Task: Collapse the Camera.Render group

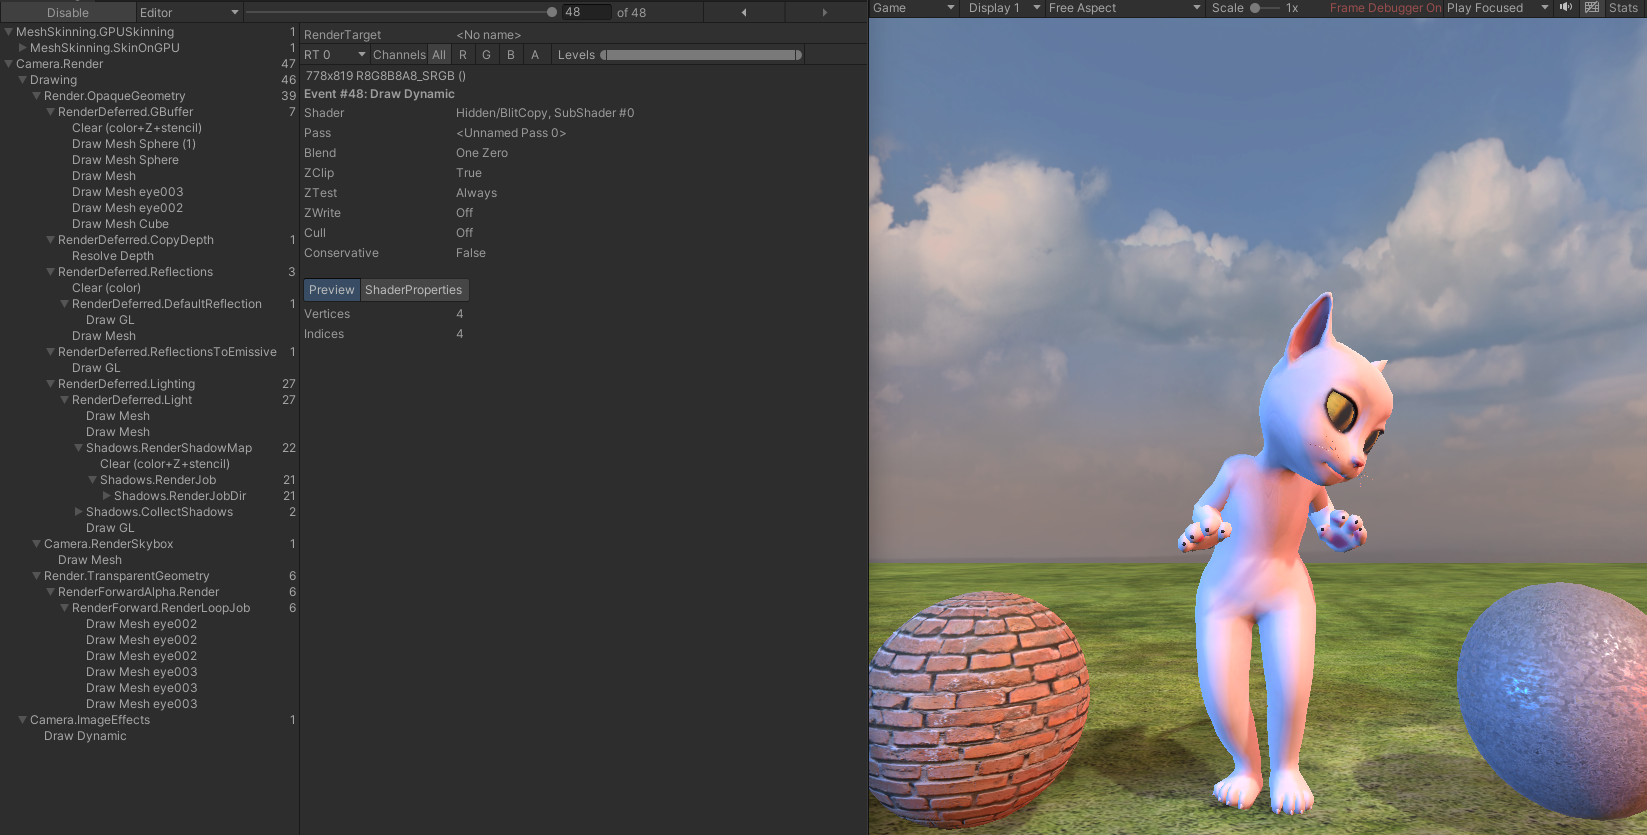Action: pyautogui.click(x=9, y=64)
